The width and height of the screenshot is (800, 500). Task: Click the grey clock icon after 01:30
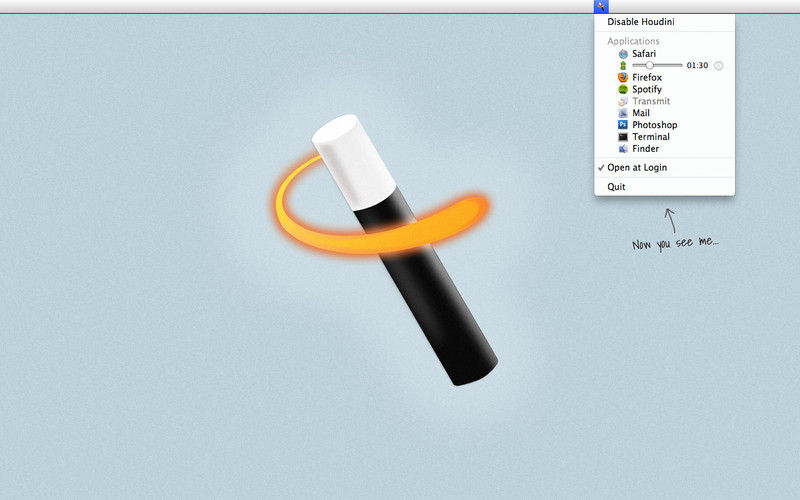coord(718,65)
